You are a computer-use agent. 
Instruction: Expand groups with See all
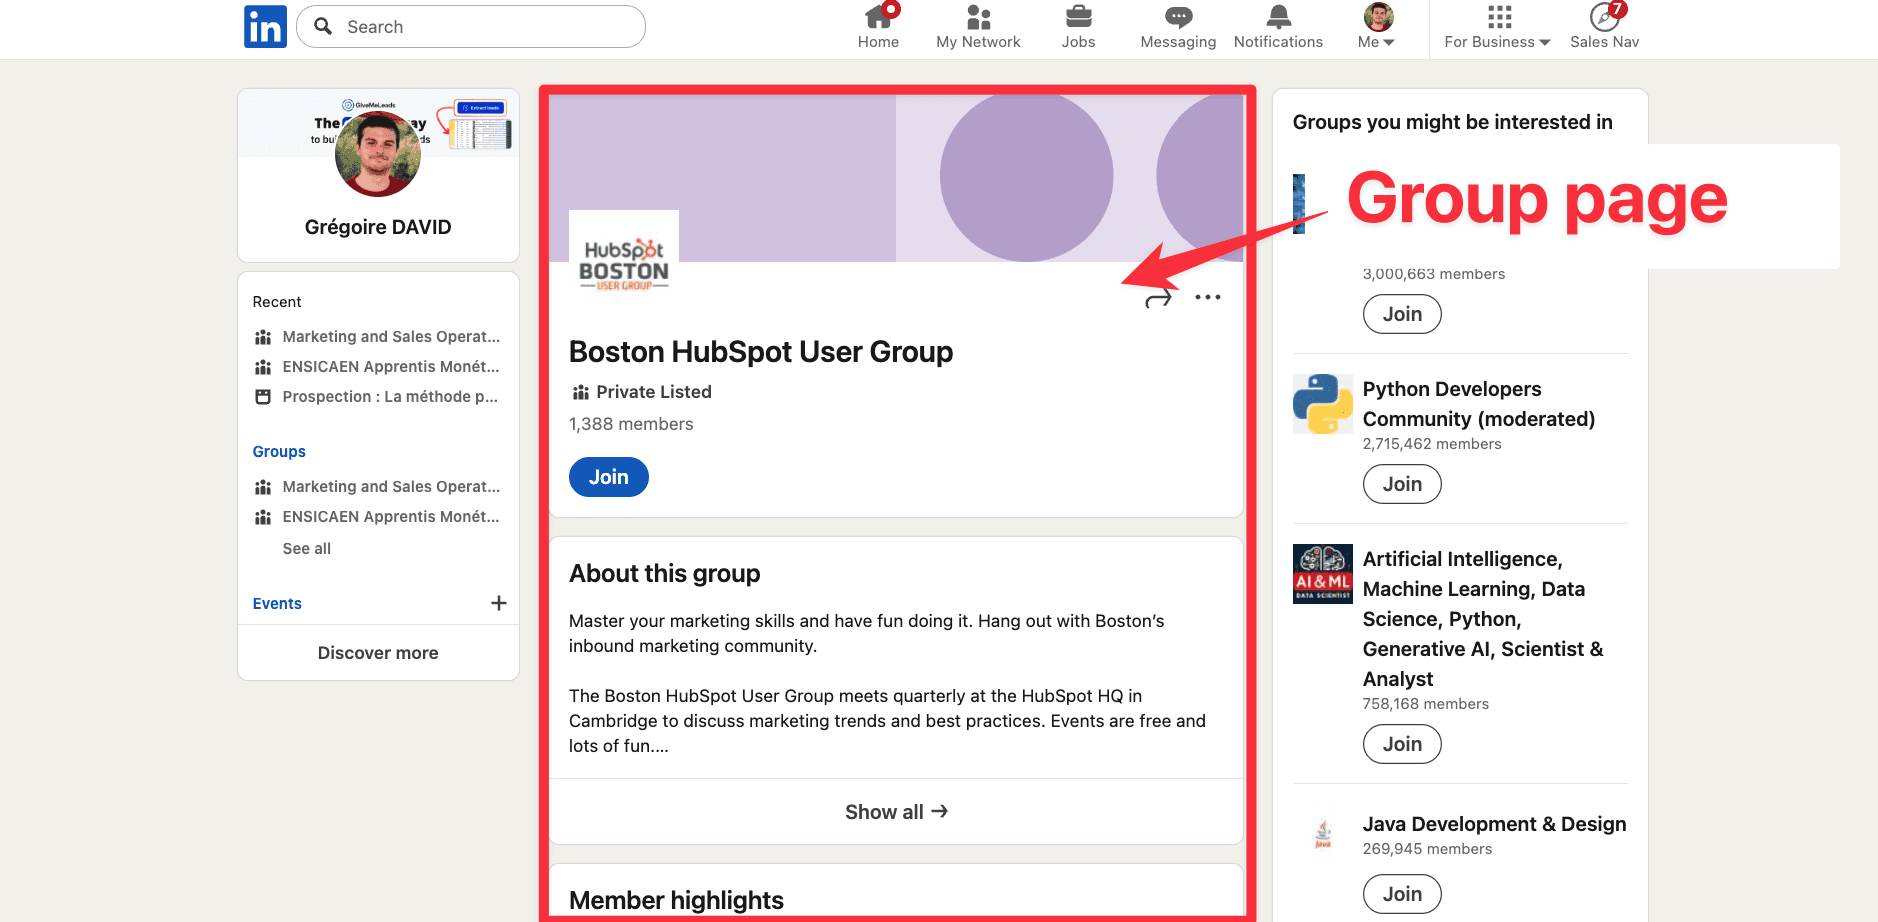click(x=306, y=548)
